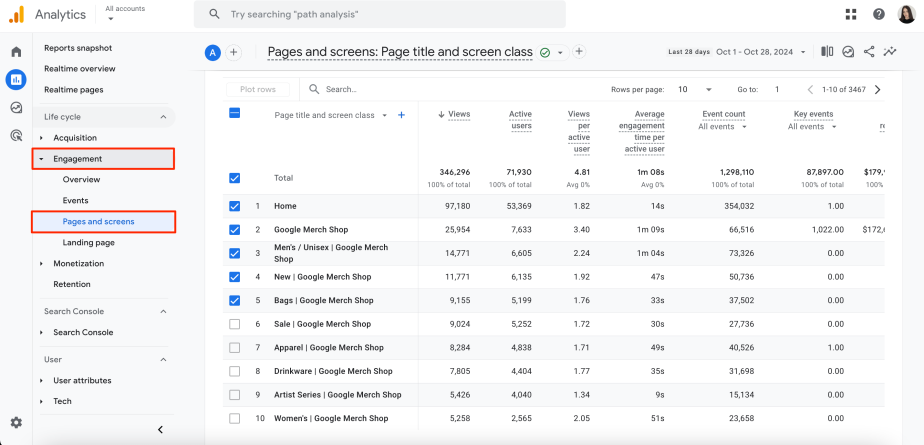Click the A comparison segment badge
Viewport: 924px width, 445px height.
[x=212, y=52]
